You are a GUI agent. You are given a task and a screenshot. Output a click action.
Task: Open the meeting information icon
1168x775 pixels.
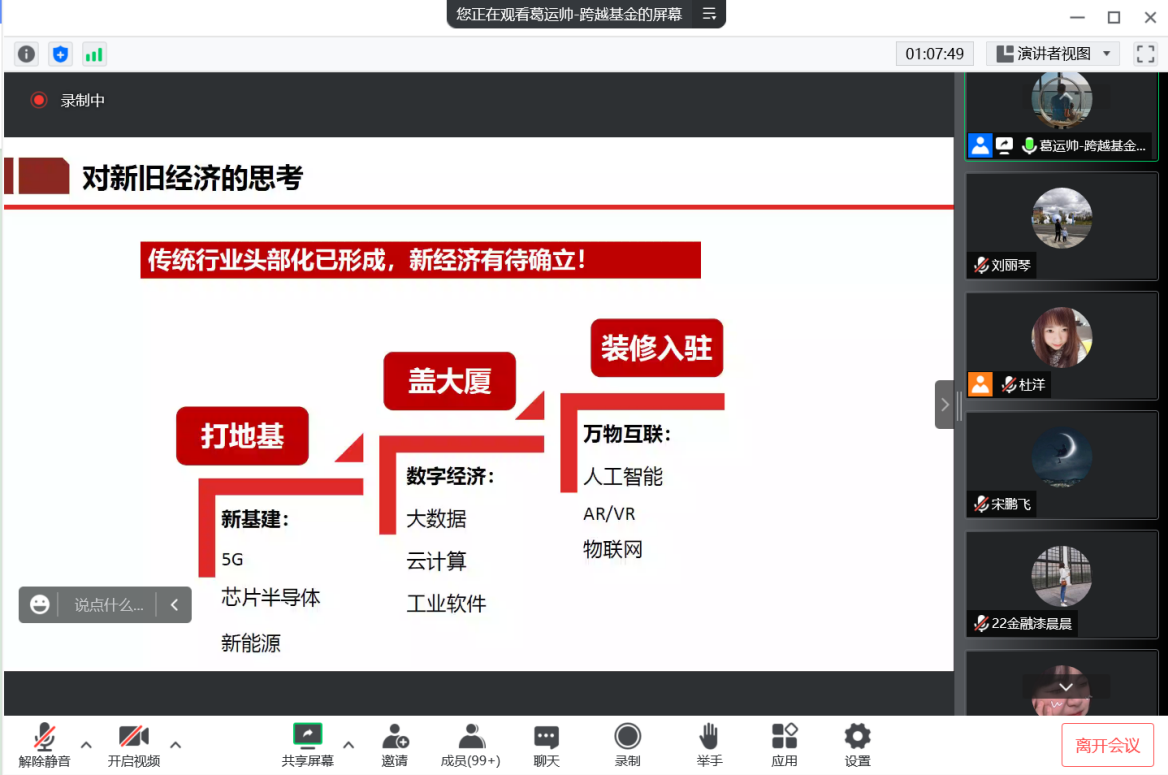click(27, 54)
